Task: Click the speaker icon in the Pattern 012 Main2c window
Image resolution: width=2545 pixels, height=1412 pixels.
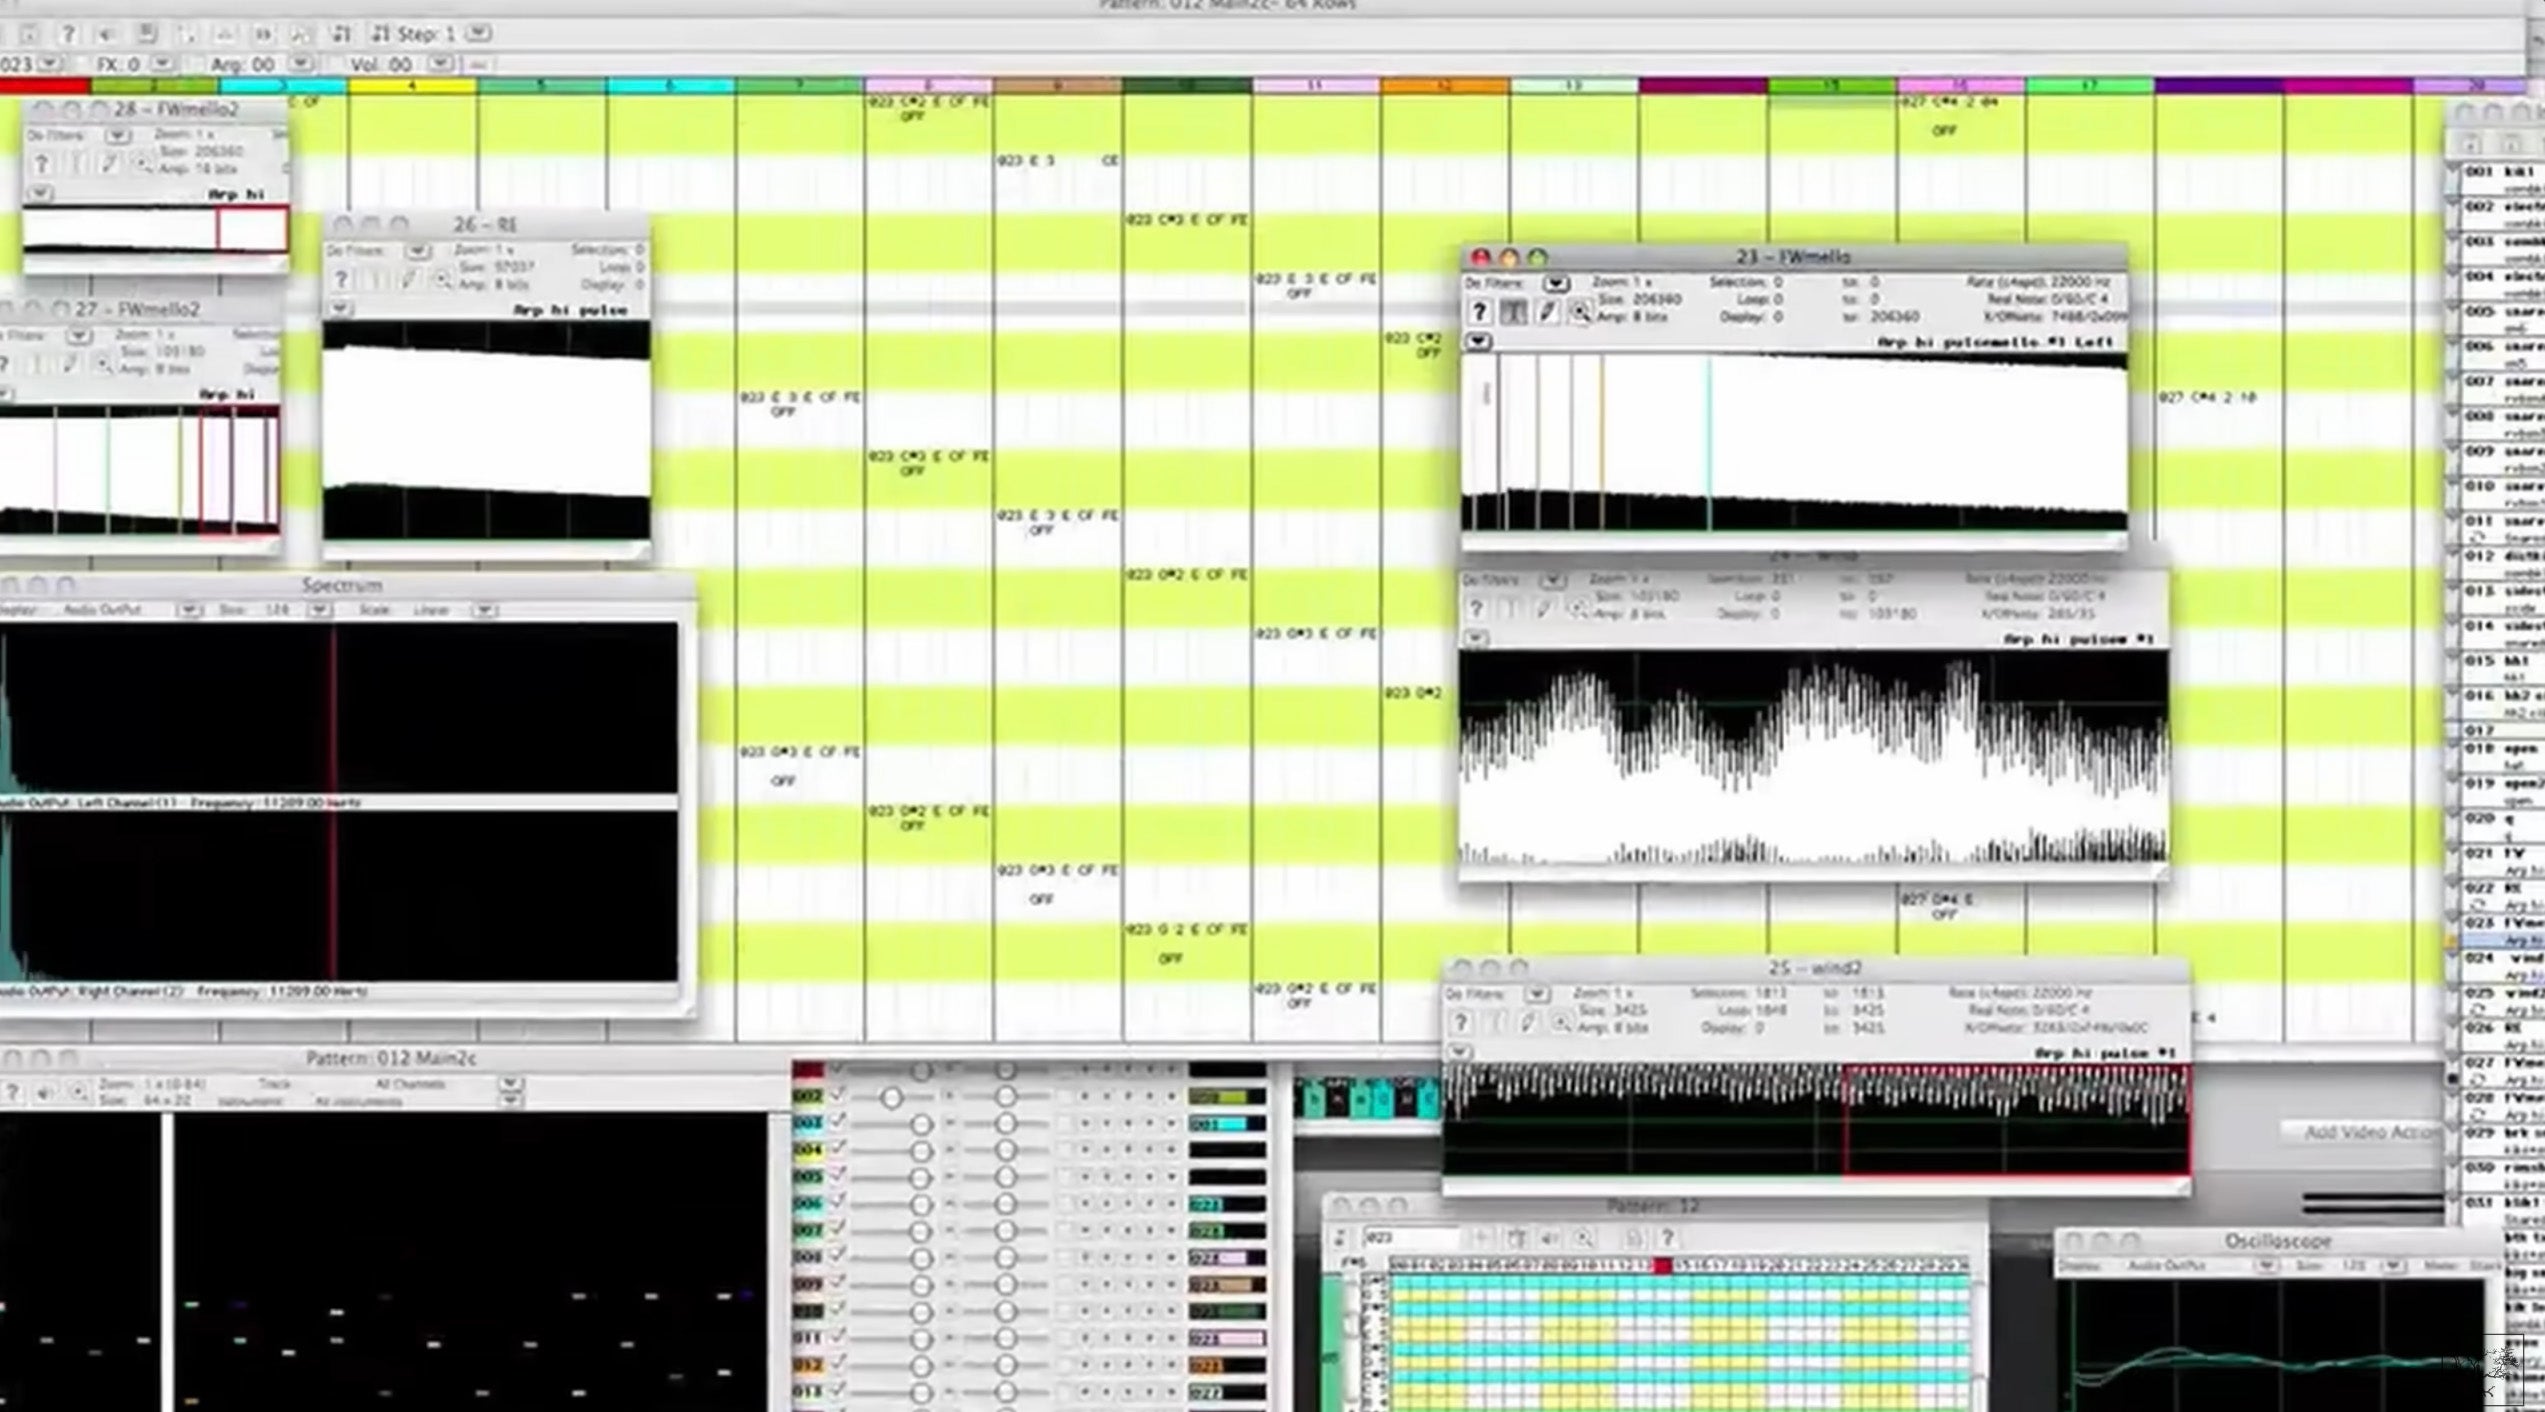Action: point(47,1090)
